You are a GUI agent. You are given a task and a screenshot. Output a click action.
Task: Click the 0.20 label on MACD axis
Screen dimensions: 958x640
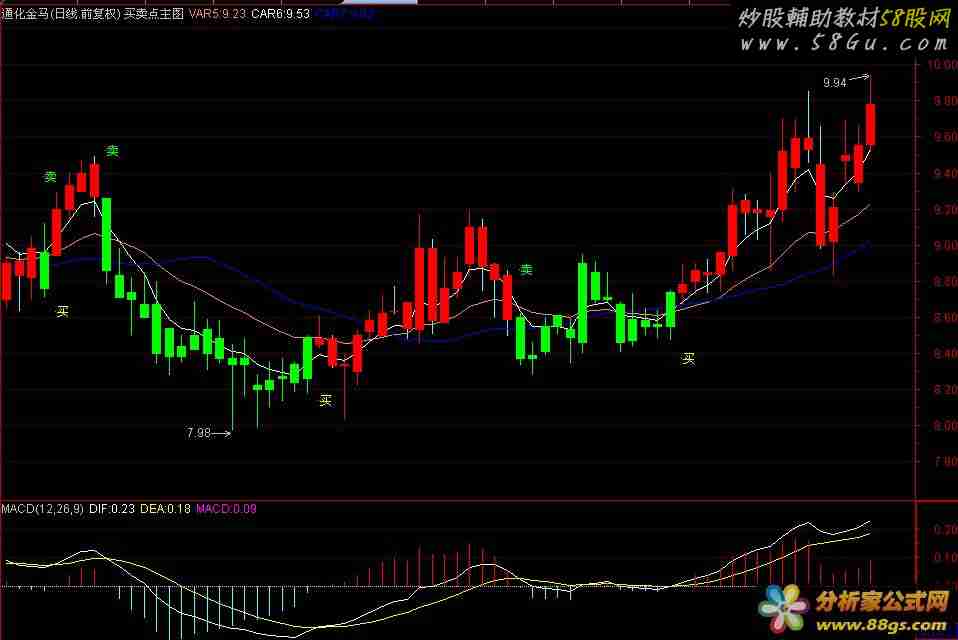[x=945, y=529]
